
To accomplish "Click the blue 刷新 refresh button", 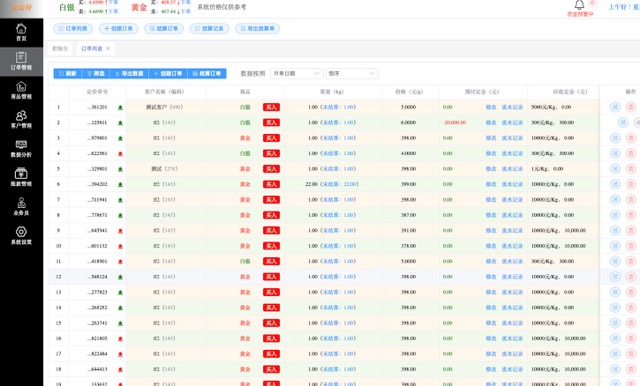I will point(68,73).
